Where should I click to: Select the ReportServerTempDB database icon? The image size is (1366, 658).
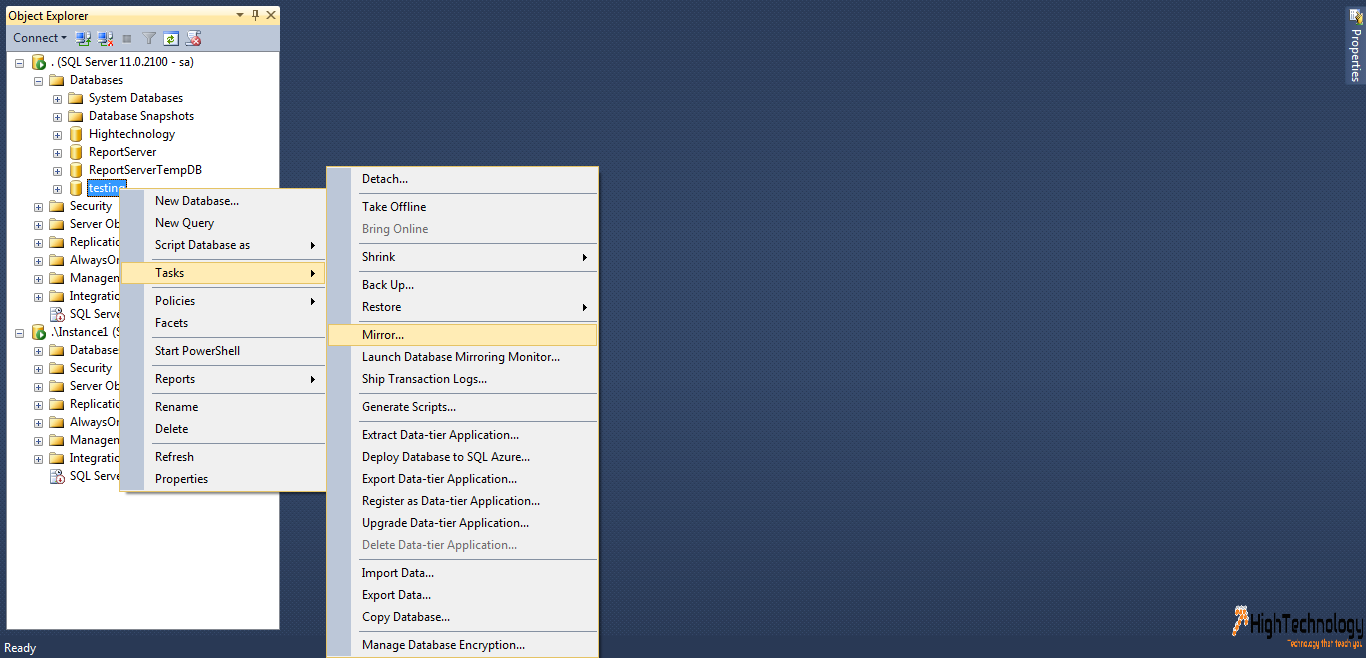[76, 170]
